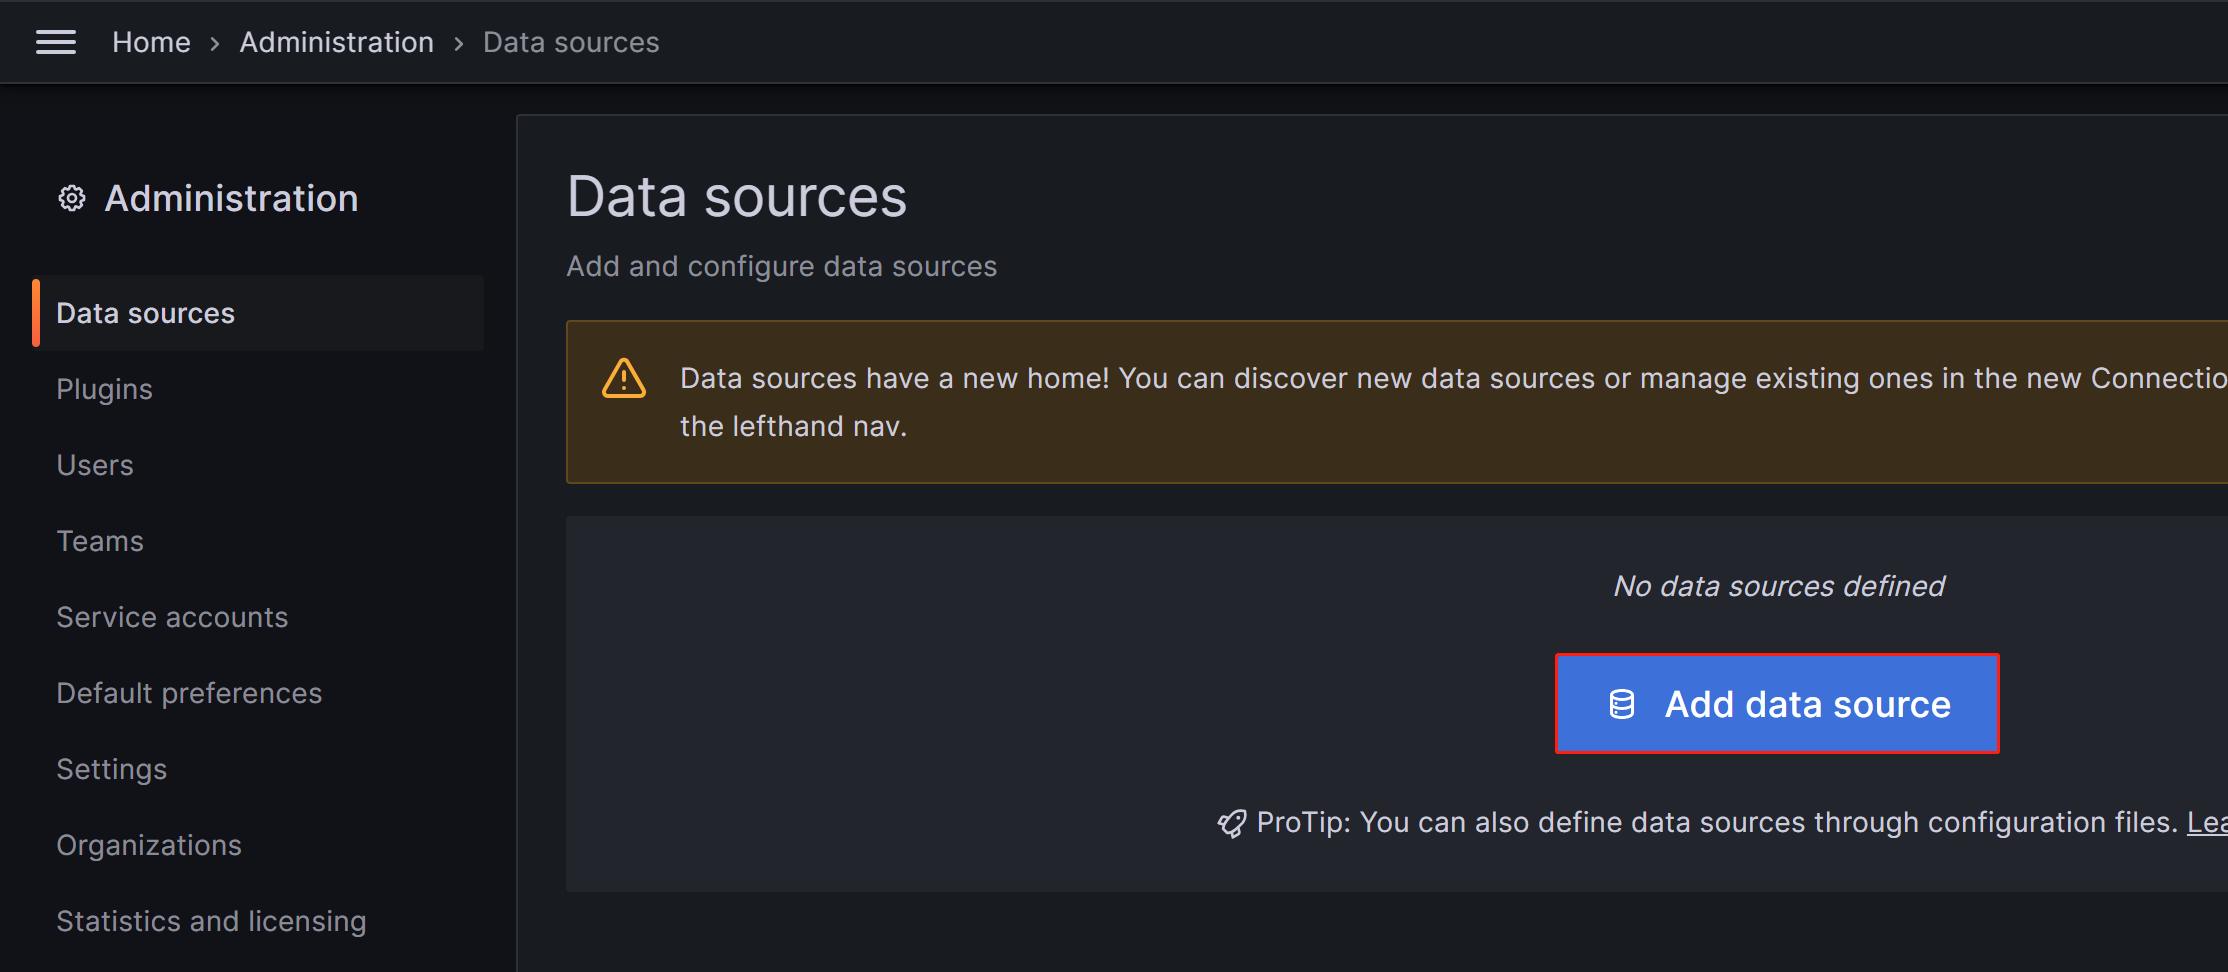This screenshot has height=972, width=2228.
Task: Select Data sources in sidebar
Action: [146, 313]
